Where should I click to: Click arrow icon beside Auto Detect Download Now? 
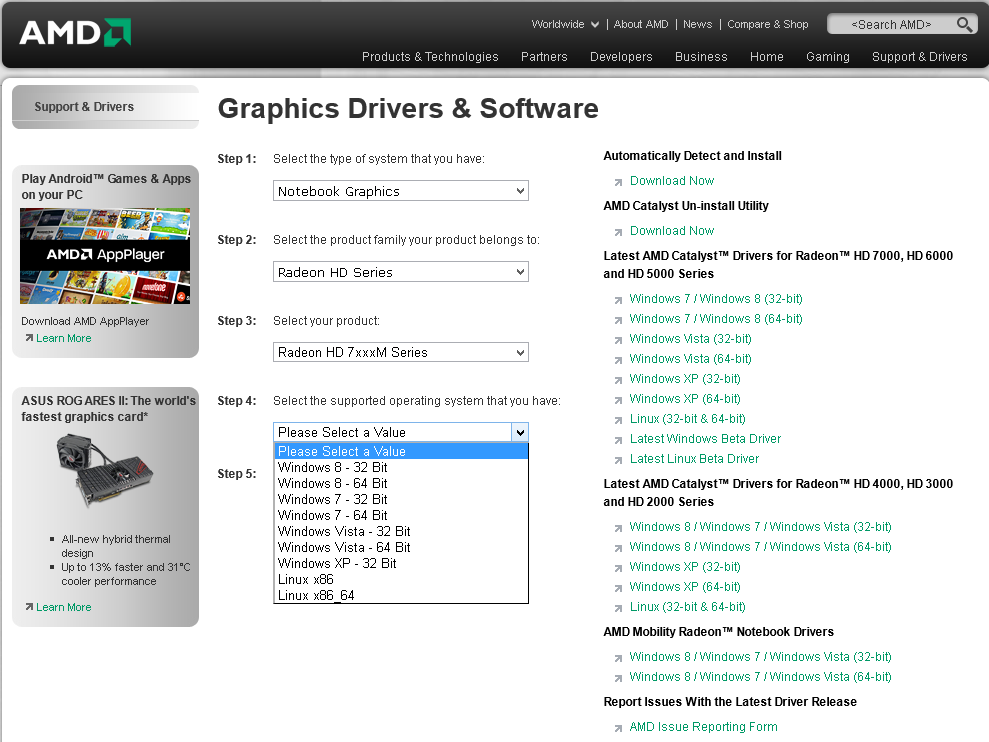point(618,182)
